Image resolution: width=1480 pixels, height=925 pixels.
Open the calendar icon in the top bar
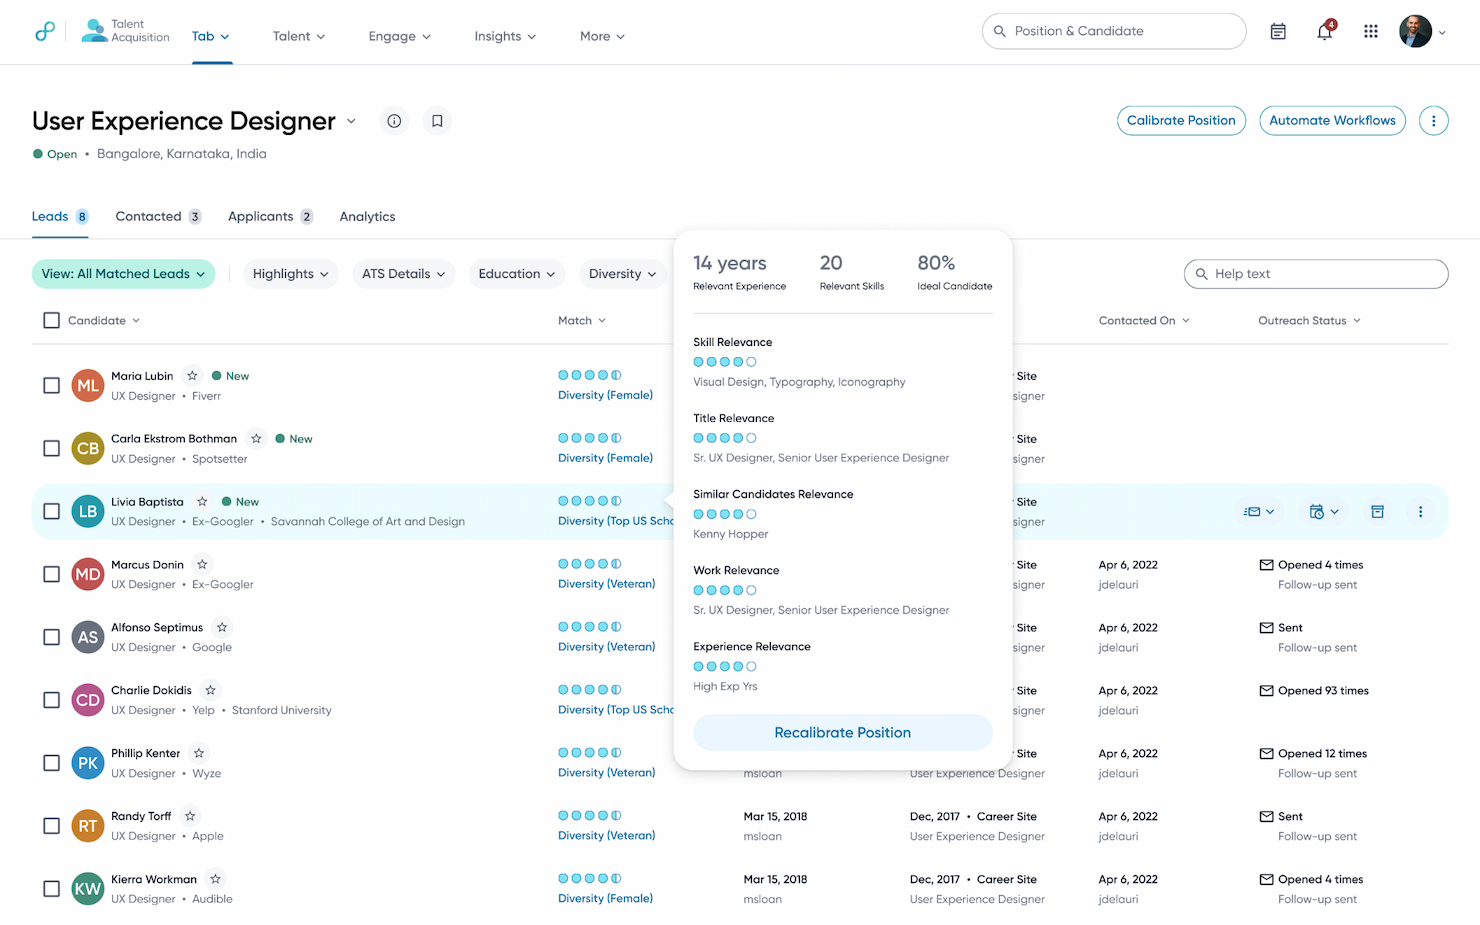click(1278, 31)
